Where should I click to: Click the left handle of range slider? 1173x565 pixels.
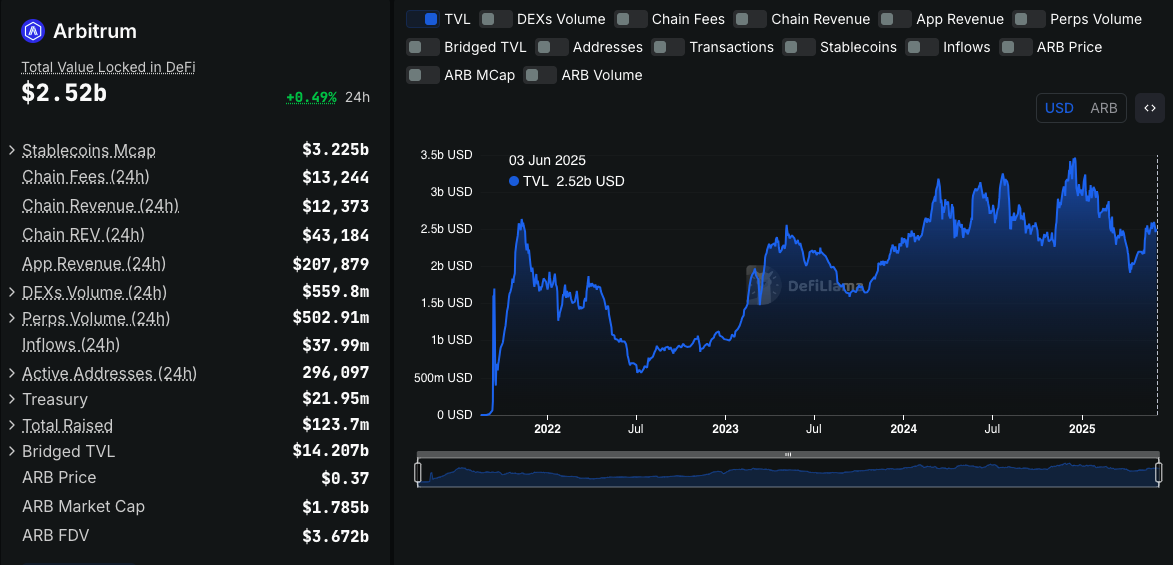click(418, 472)
